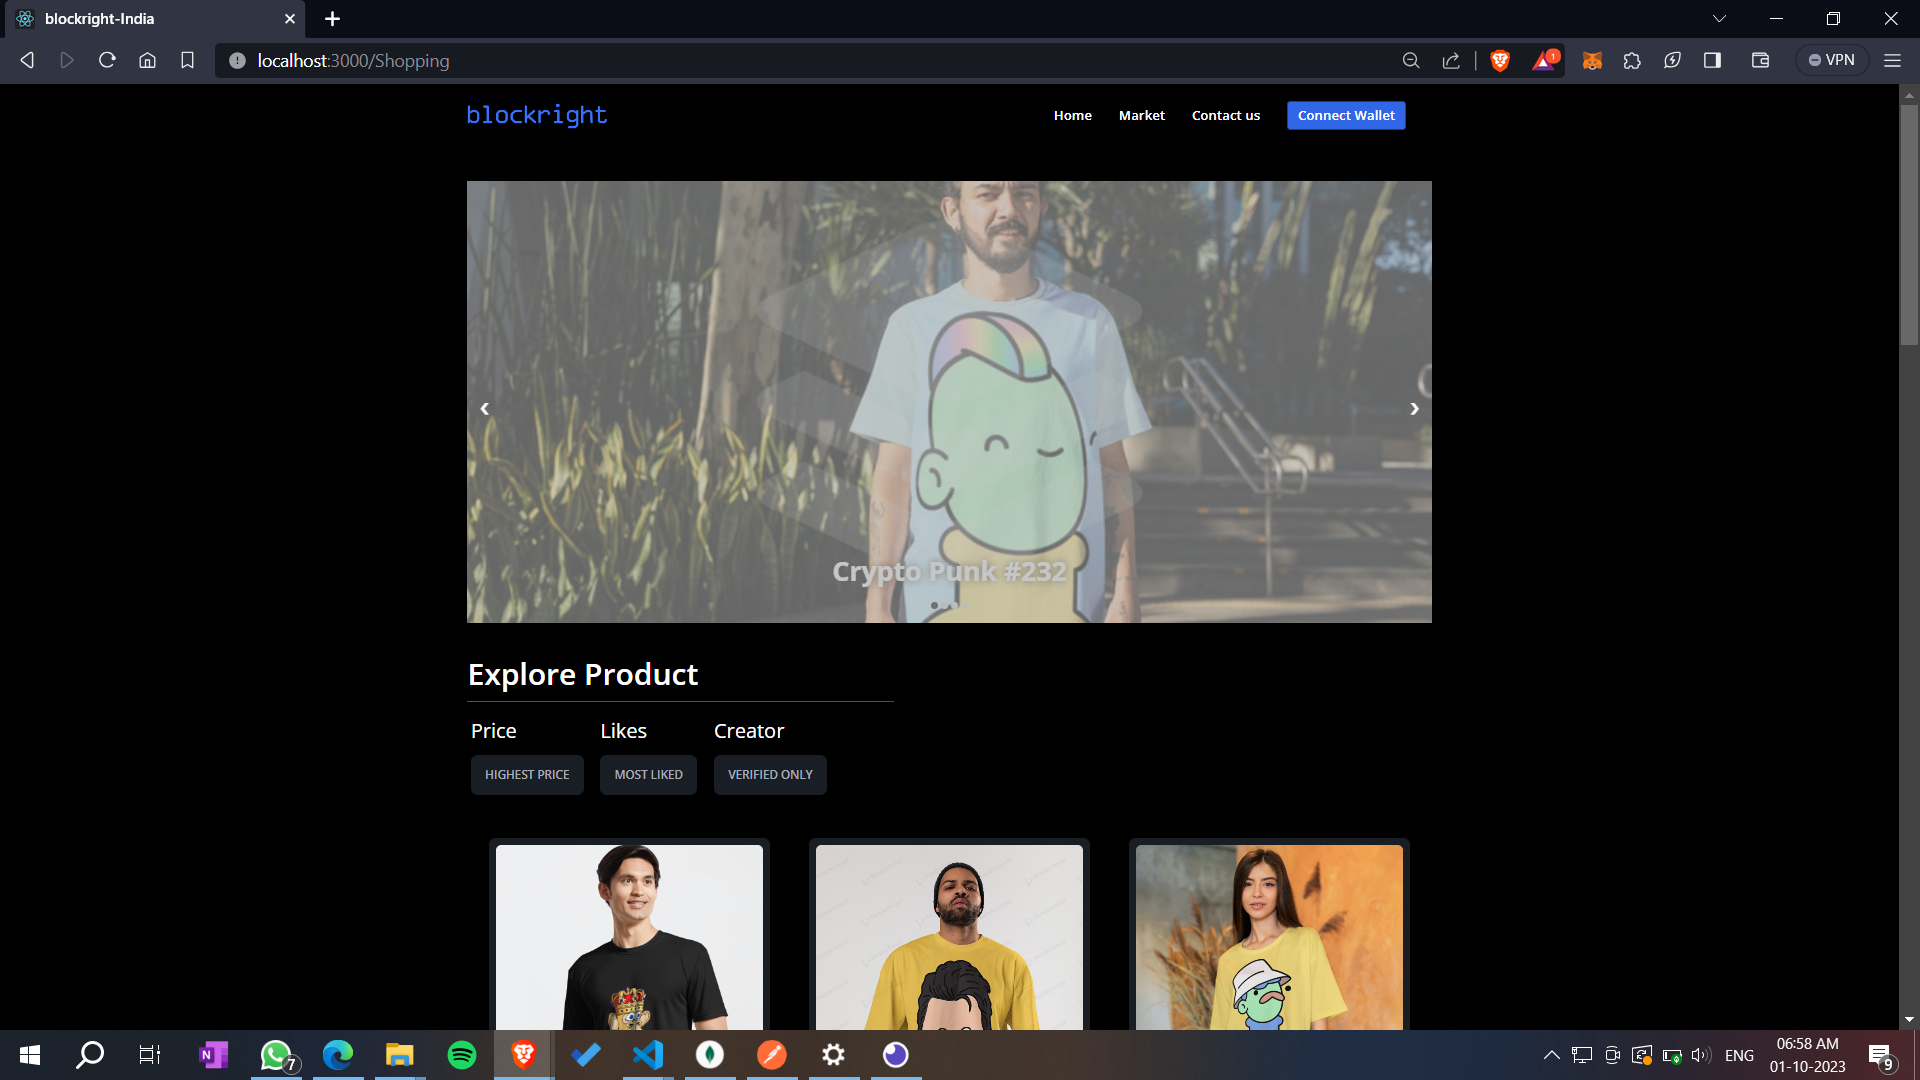This screenshot has height=1080, width=1920.
Task: Click the Connect Wallet button
Action: click(1345, 116)
